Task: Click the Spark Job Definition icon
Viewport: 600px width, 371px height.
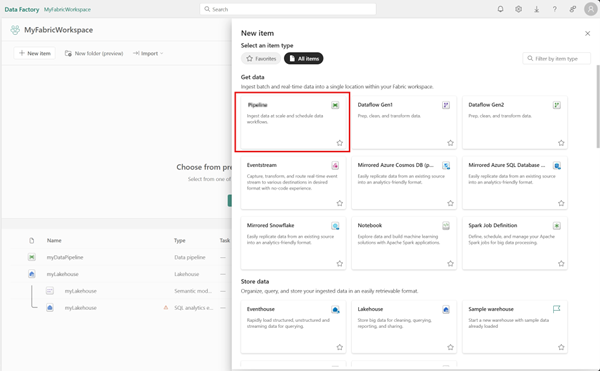Action: tap(557, 226)
